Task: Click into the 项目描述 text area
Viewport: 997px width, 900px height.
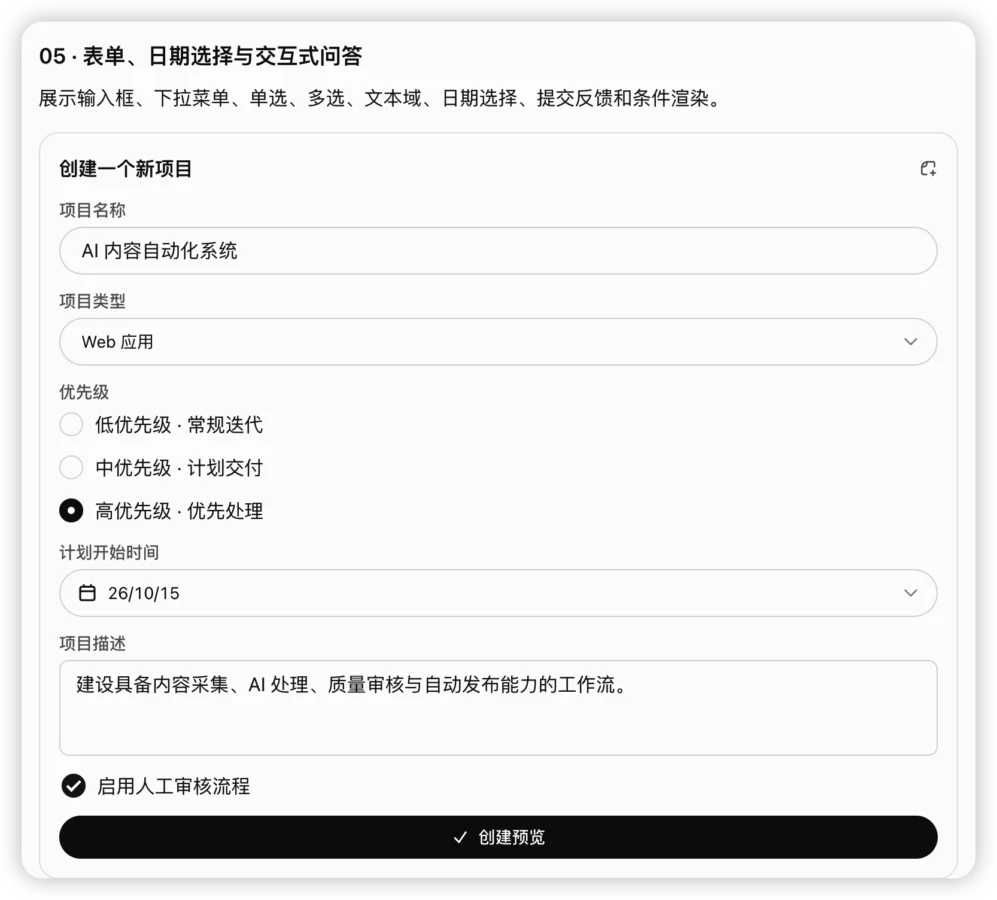Action: pyautogui.click(x=498, y=708)
